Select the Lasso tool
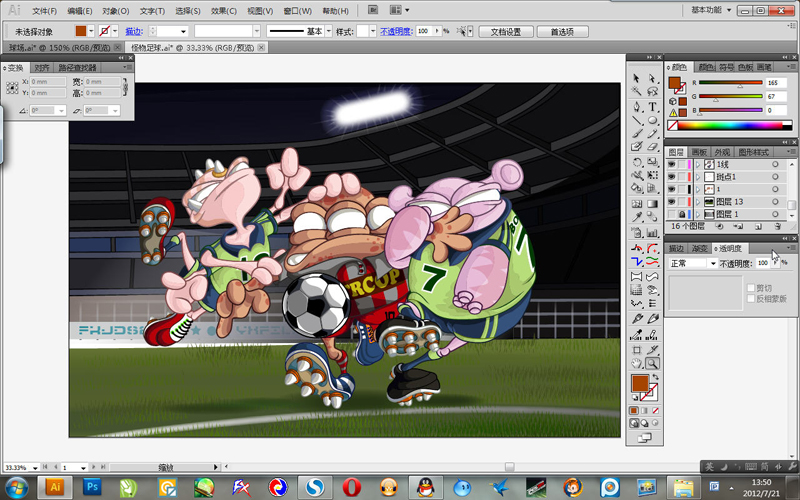The width and height of the screenshot is (800, 500). click(x=652, y=91)
